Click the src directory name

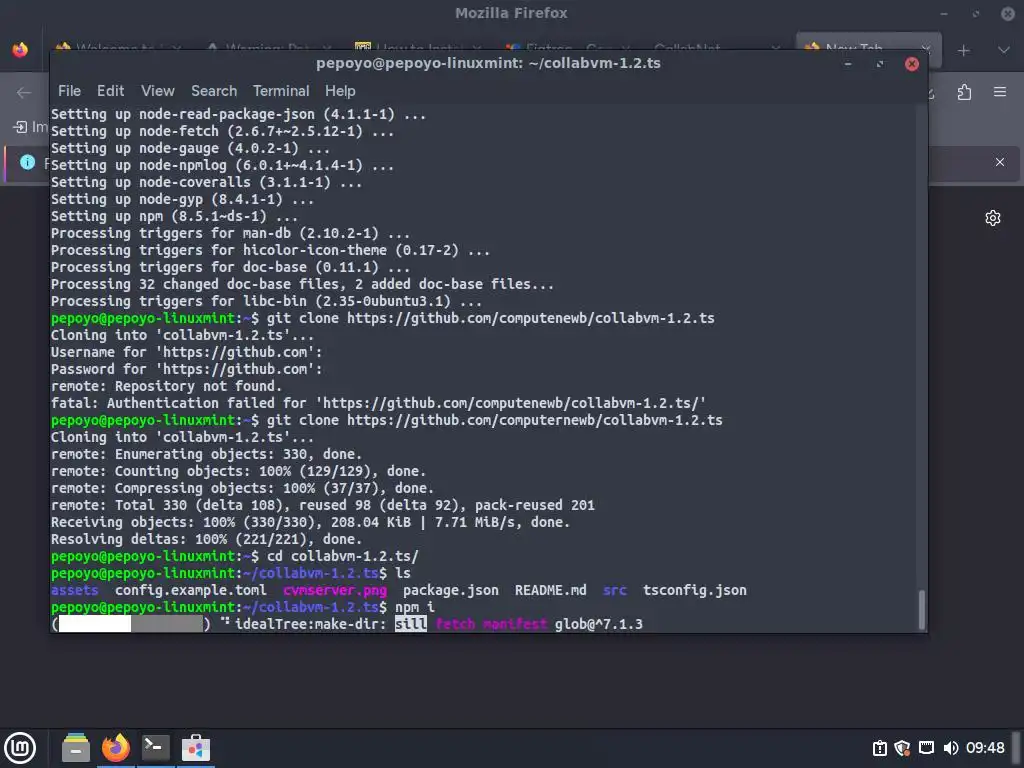[x=615, y=590]
